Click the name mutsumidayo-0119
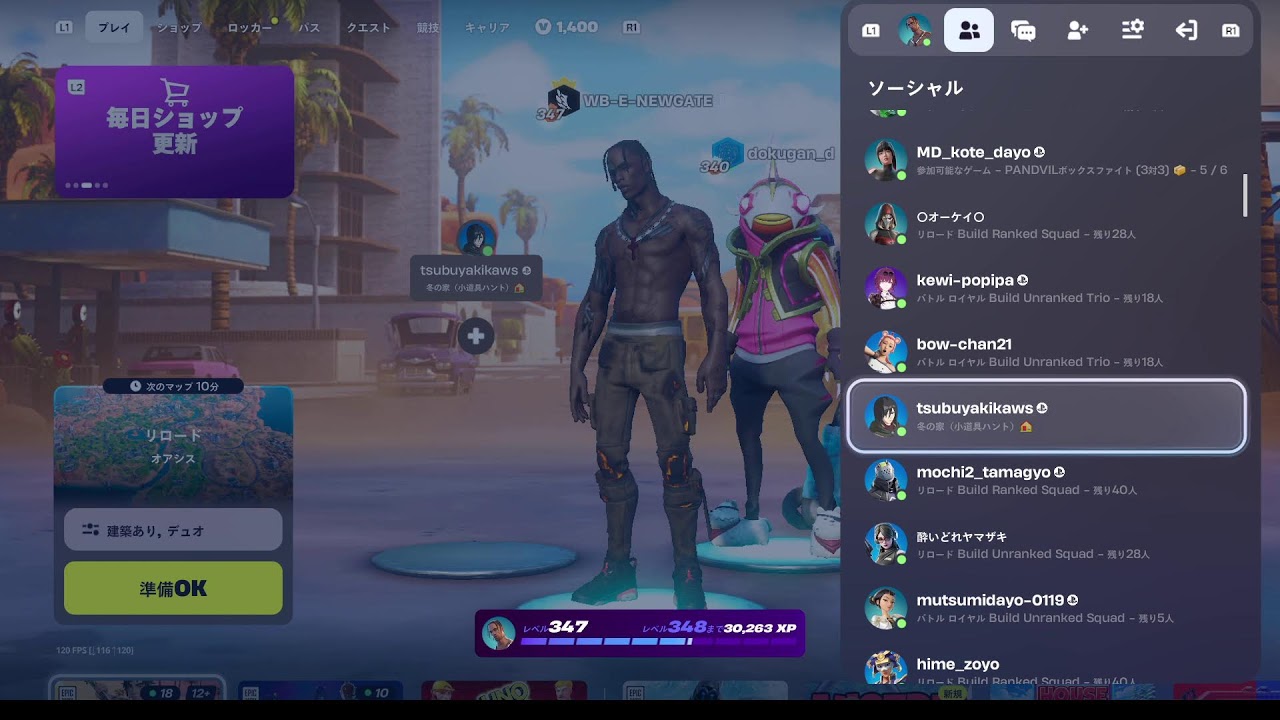Image resolution: width=1280 pixels, height=720 pixels. (990, 600)
